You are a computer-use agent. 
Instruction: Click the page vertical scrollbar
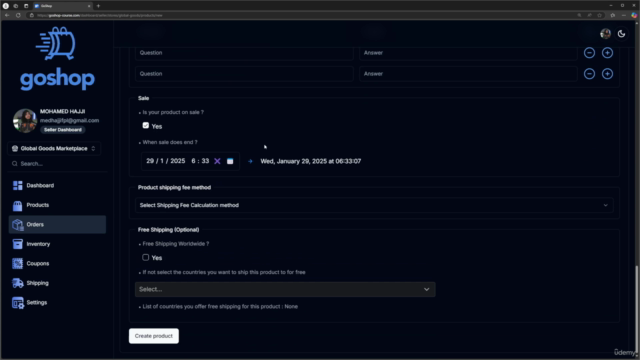pyautogui.click(x=637, y=310)
